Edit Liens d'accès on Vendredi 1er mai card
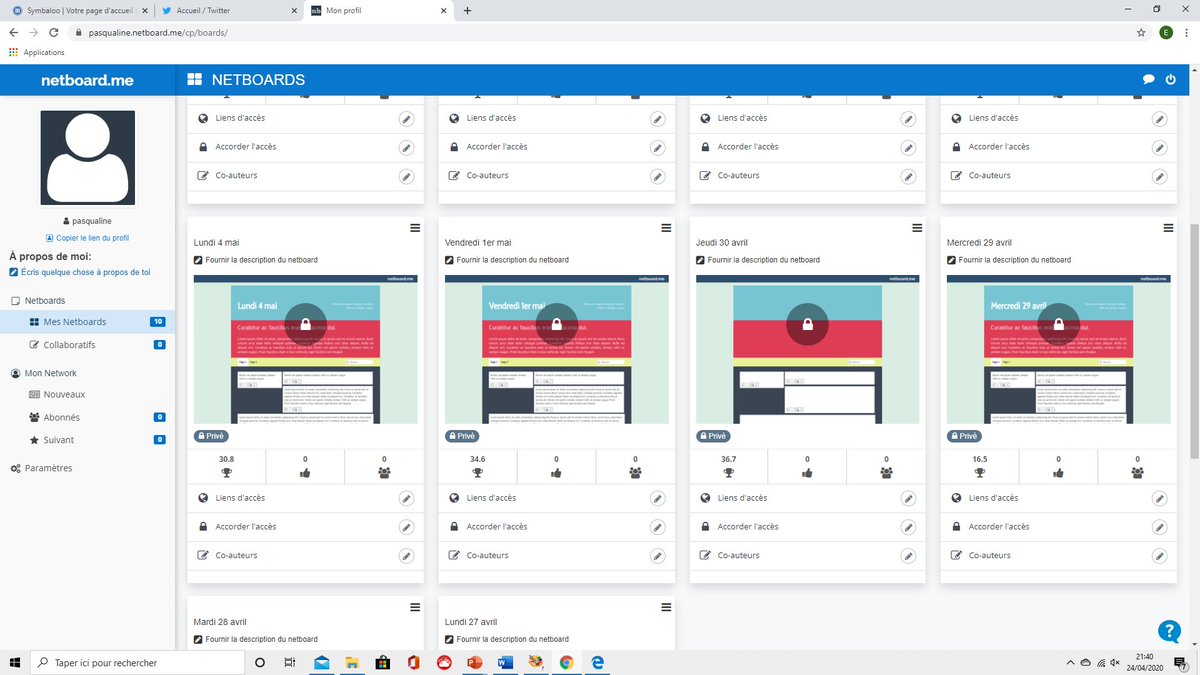 tap(657, 498)
